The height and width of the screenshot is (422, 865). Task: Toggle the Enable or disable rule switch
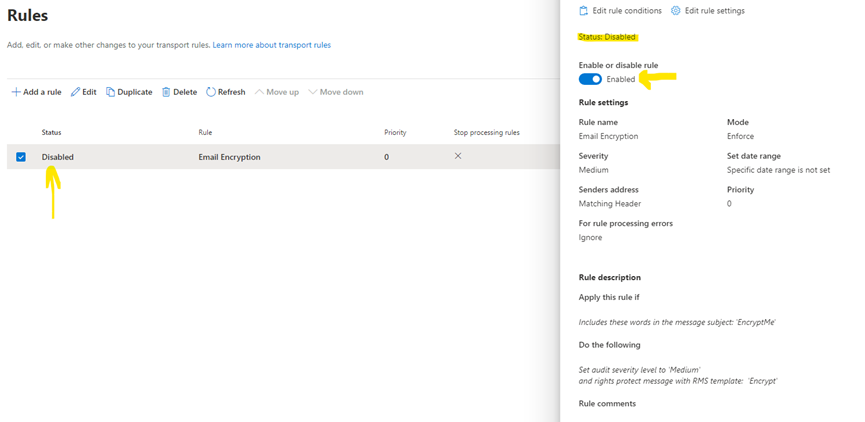tap(590, 79)
